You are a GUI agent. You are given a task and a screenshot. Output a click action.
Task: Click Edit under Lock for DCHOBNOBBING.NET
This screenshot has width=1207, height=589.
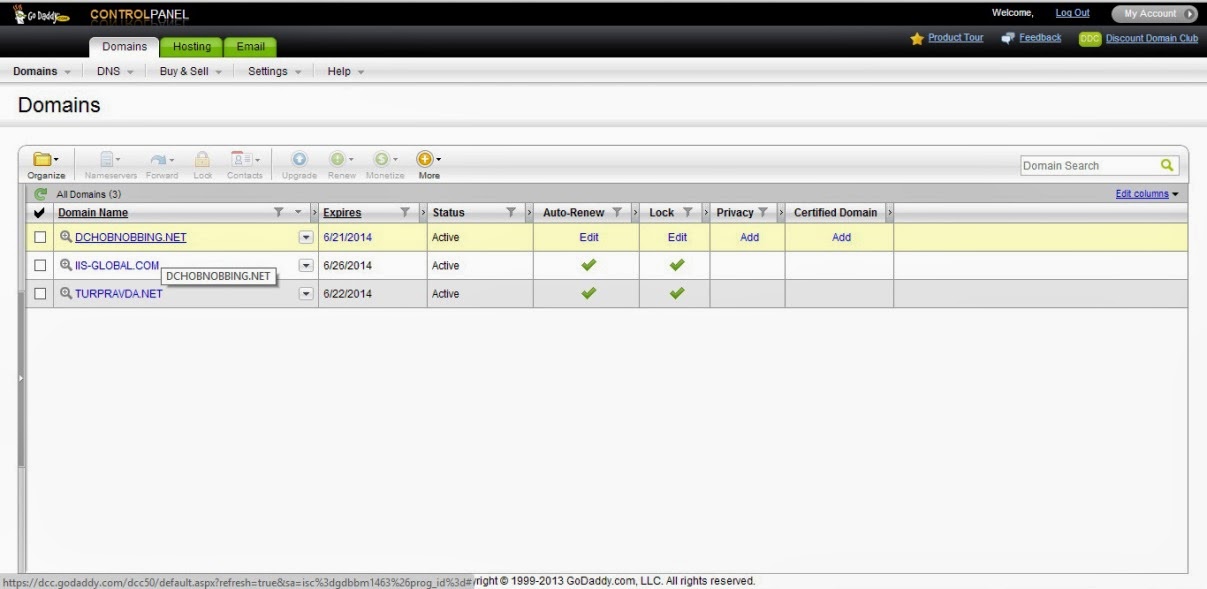[x=677, y=238]
